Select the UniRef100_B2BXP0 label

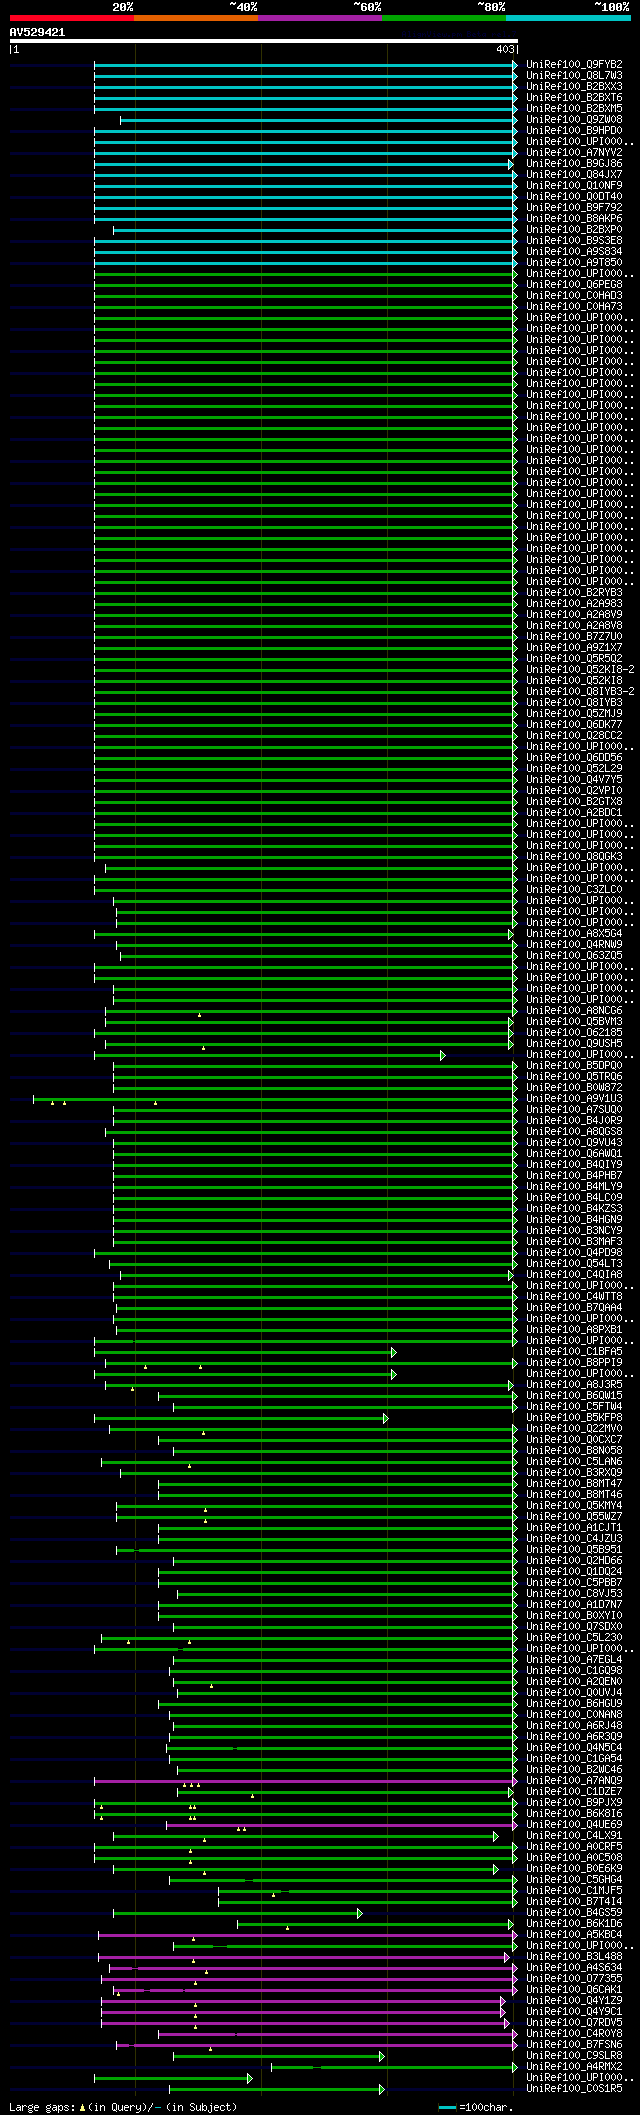click(x=574, y=229)
